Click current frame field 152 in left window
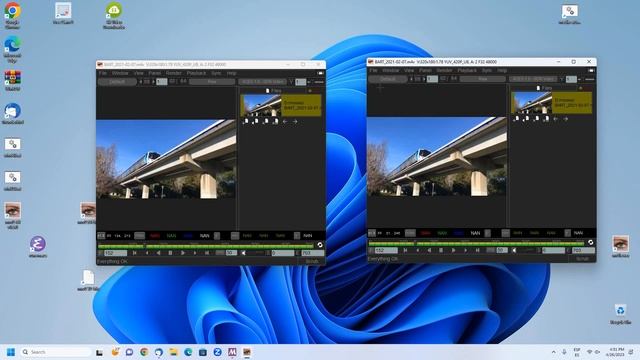640x360 pixels. click(115, 253)
